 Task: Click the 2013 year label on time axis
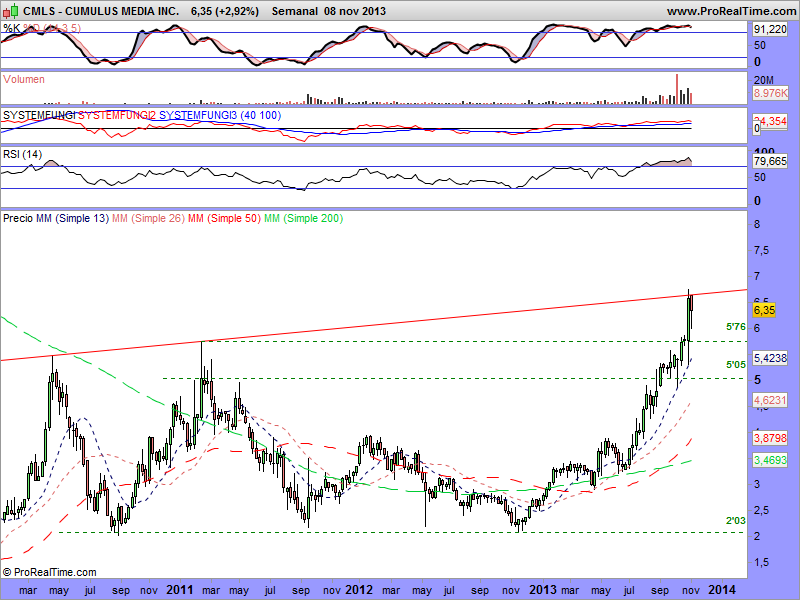[542, 590]
